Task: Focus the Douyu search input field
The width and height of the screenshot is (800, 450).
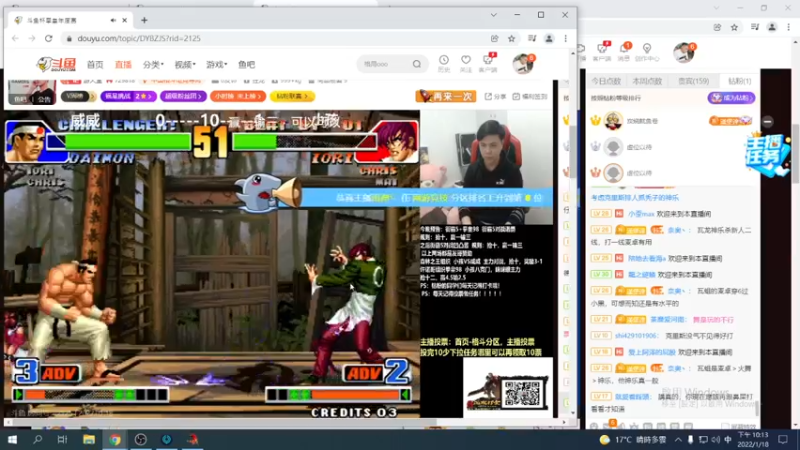Action: point(385,64)
